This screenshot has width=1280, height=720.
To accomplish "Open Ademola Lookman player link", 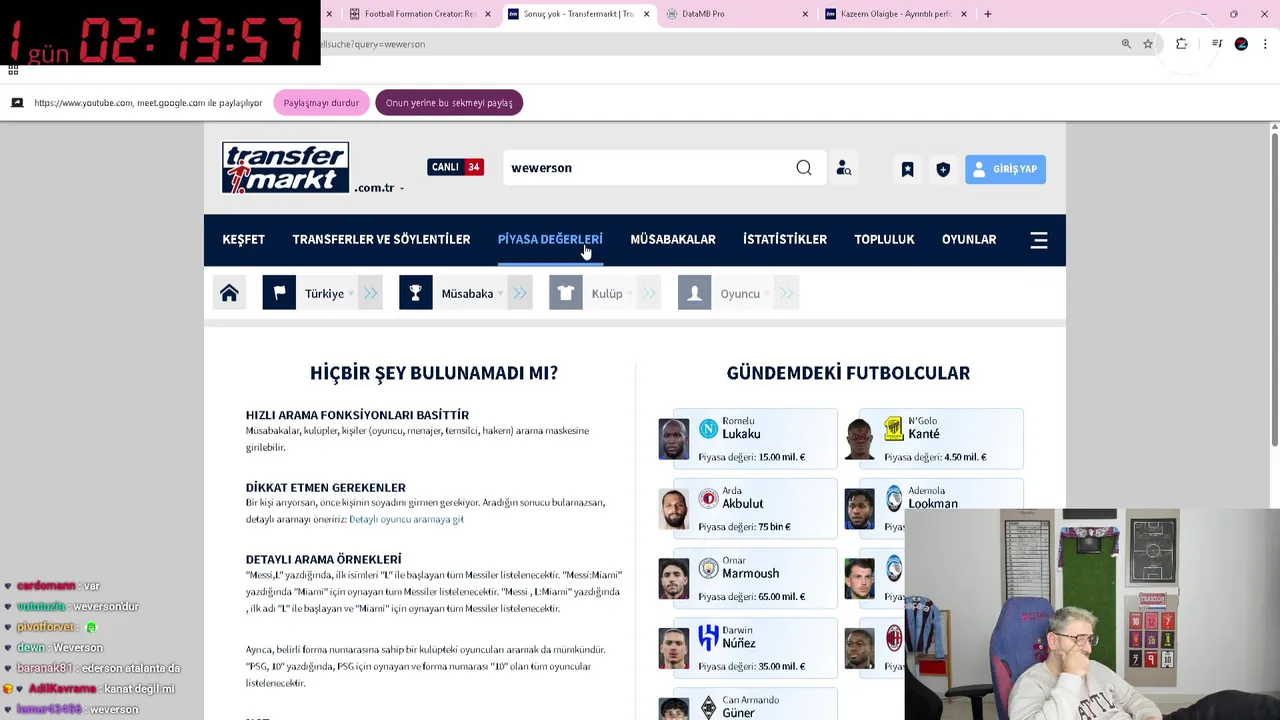I will 933,498.
